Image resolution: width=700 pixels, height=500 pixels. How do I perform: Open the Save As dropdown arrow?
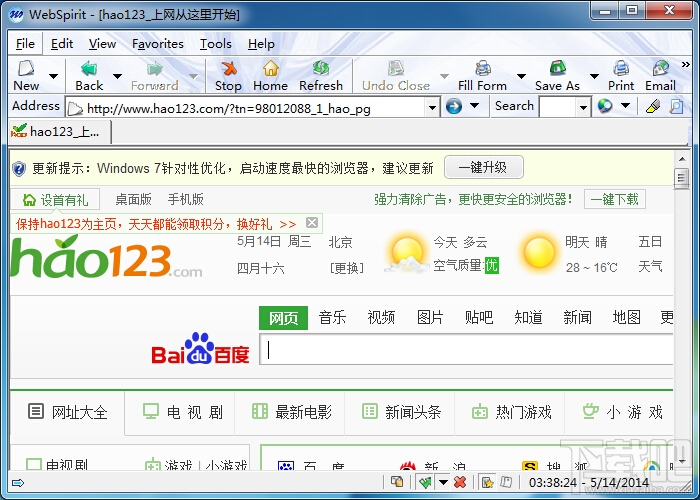594,76
